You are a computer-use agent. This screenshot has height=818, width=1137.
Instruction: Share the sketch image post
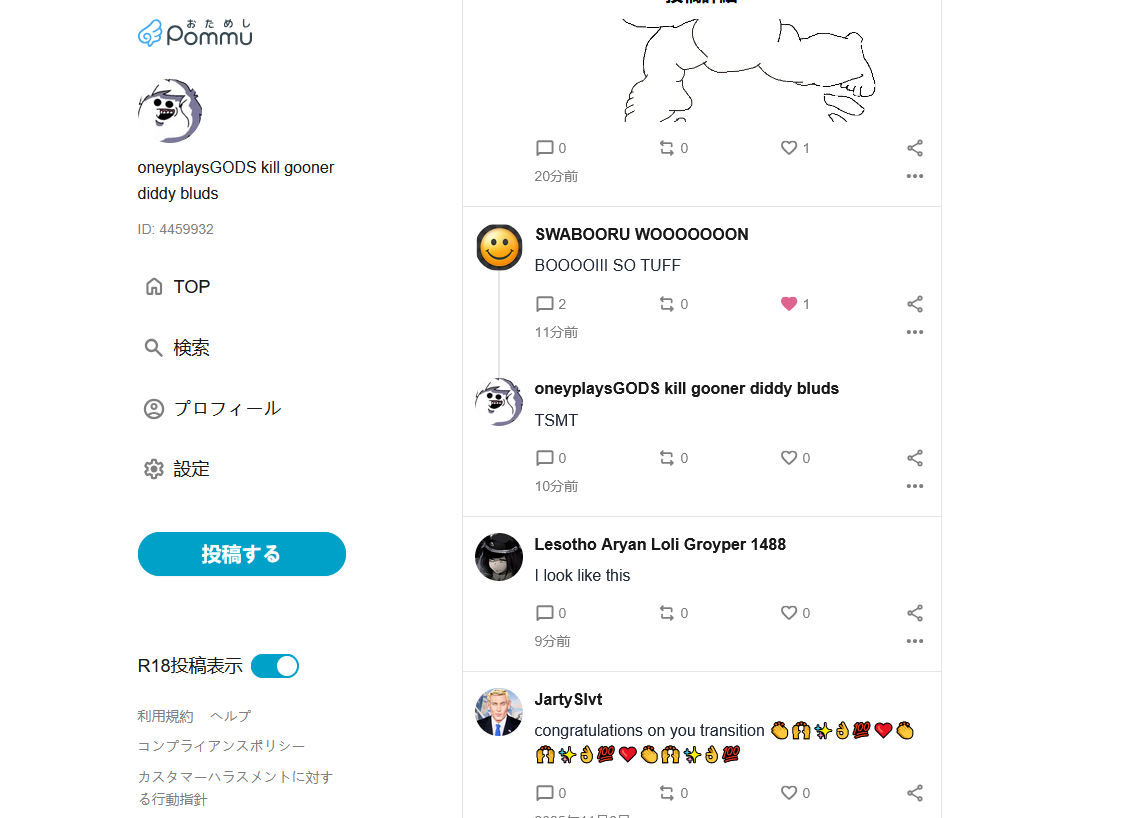(x=915, y=148)
